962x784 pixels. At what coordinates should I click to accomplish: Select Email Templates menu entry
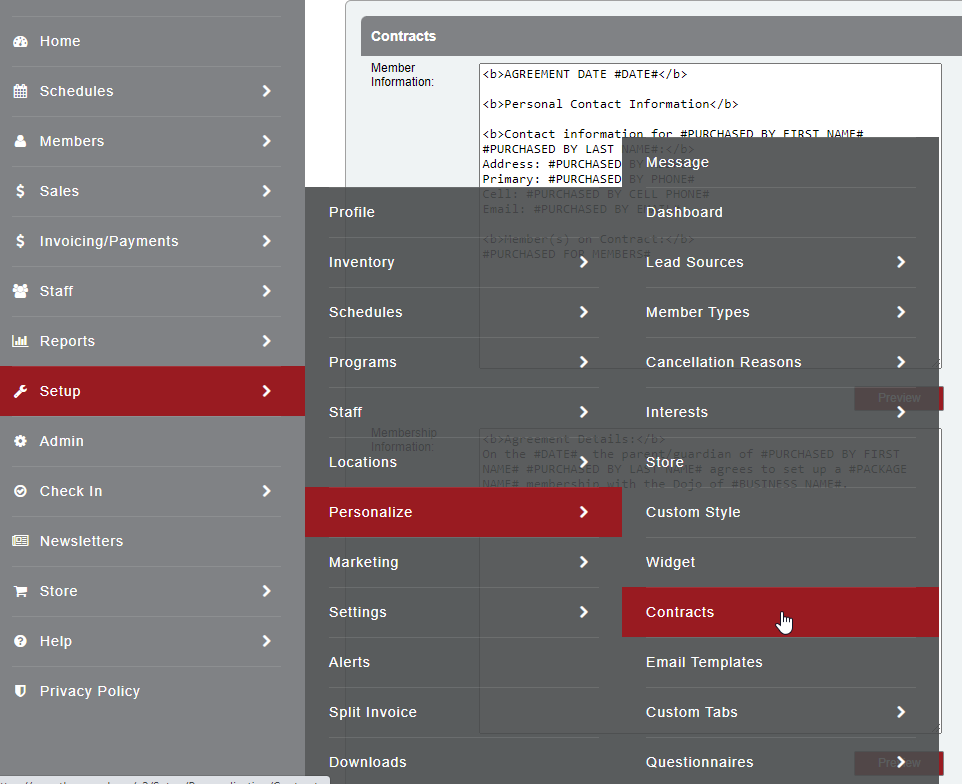(704, 662)
